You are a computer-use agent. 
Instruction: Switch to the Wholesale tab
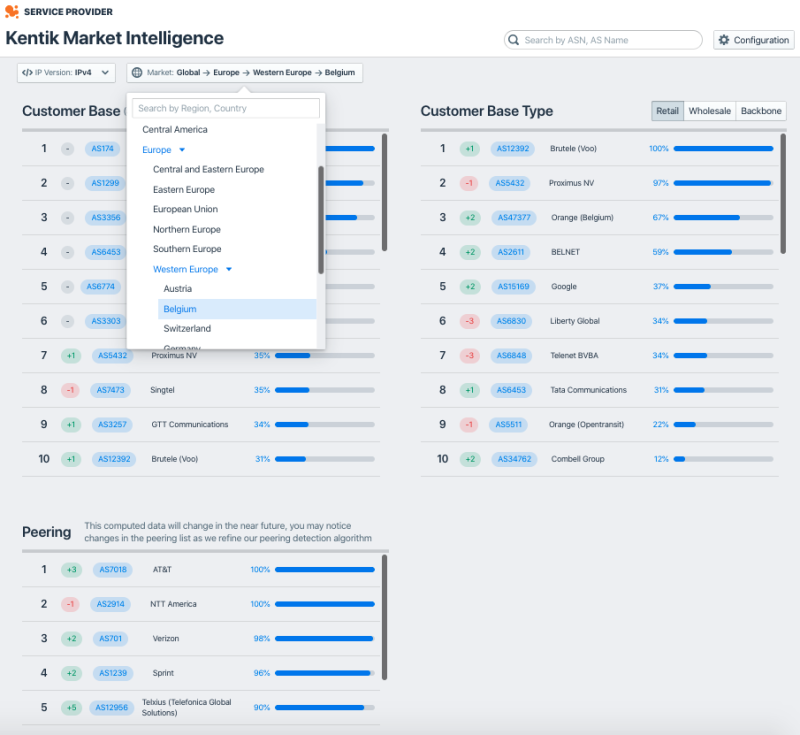coord(710,111)
